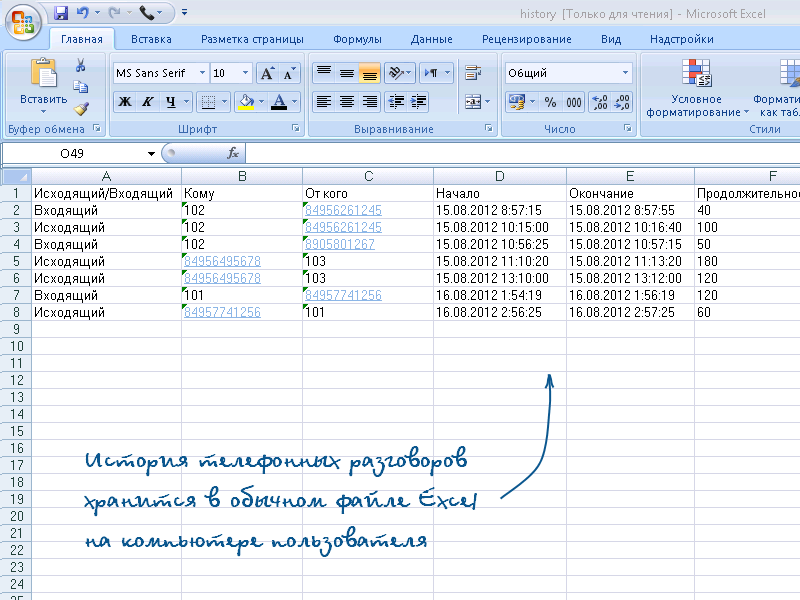Toggle top vertical alignment
This screenshot has height=600, width=800.
point(323,72)
